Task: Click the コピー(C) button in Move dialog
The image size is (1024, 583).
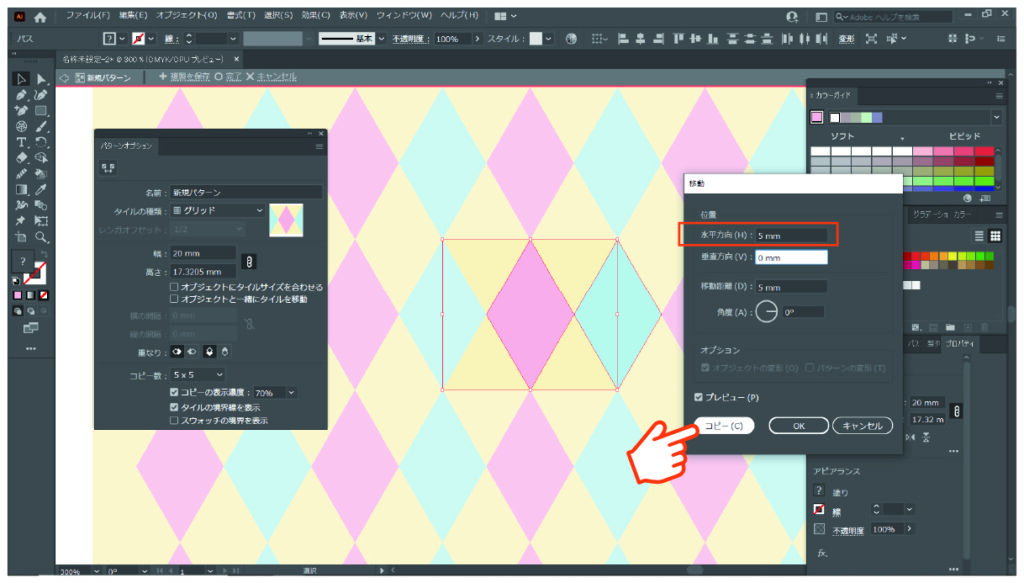Action: [x=724, y=426]
